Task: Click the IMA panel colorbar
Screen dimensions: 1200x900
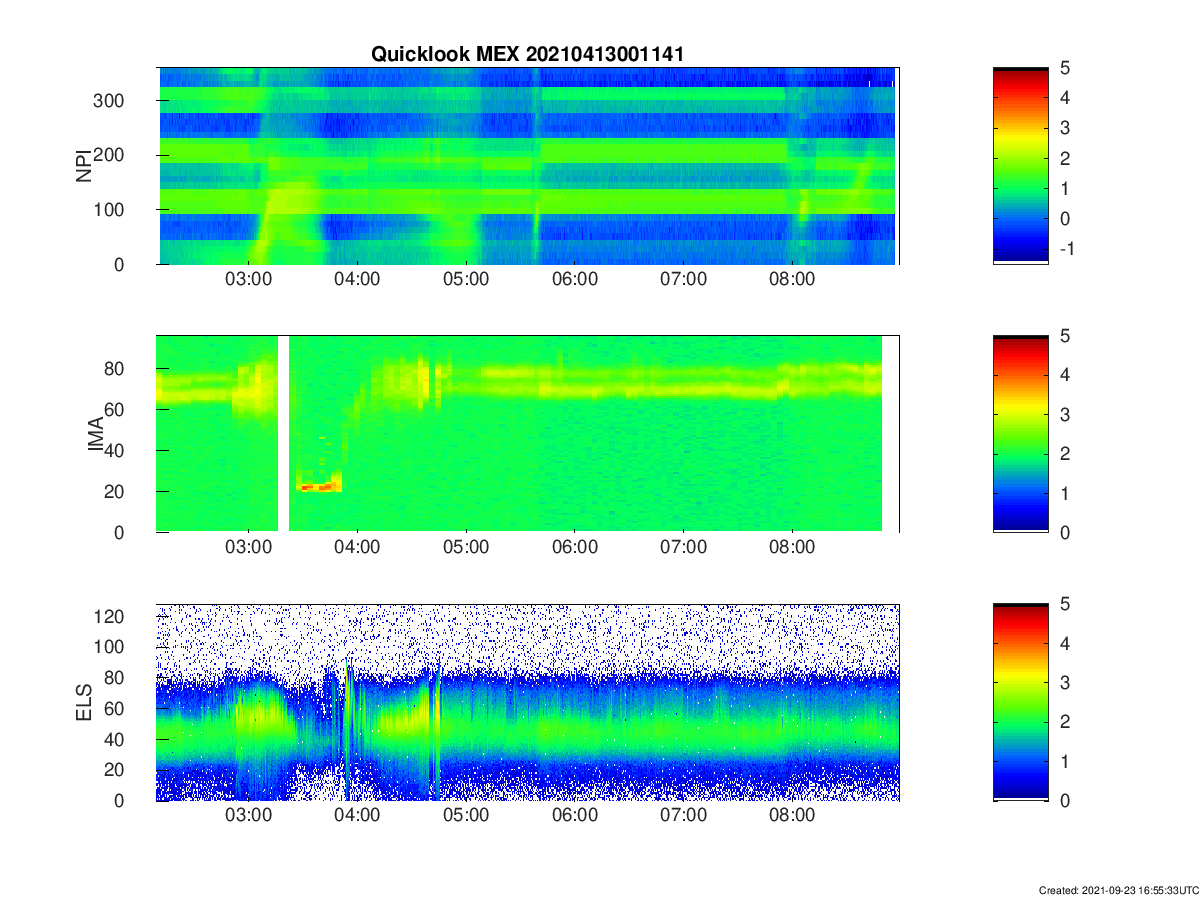Action: [1021, 434]
